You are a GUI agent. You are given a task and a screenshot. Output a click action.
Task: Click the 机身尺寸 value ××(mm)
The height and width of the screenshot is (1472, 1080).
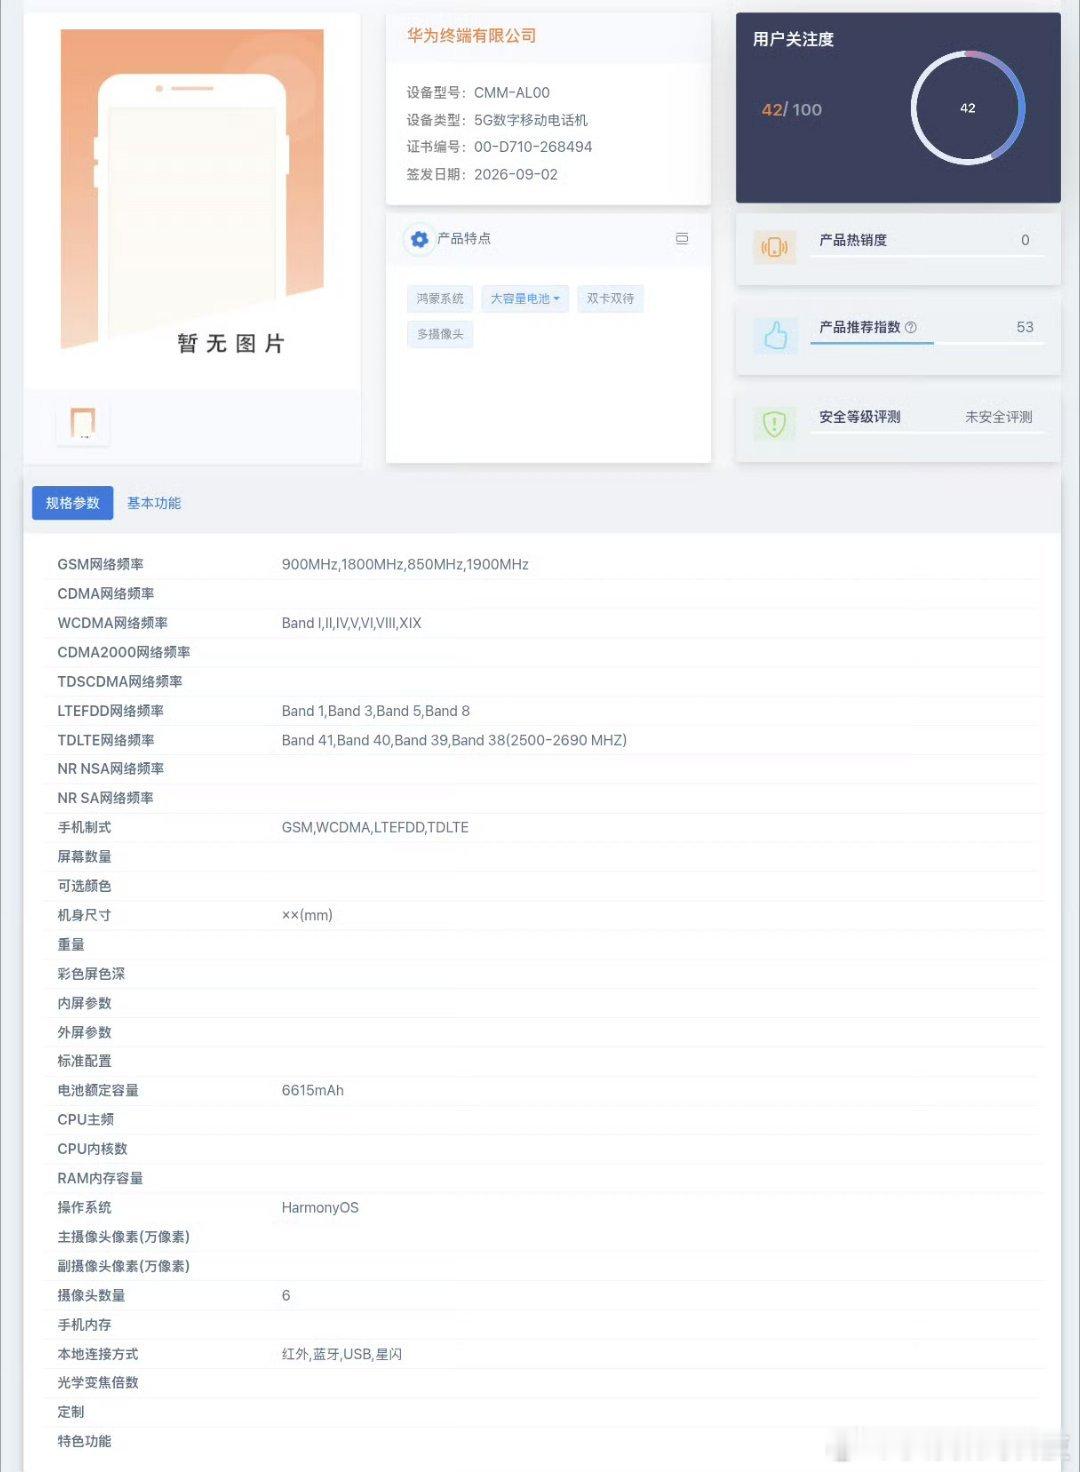[307, 915]
